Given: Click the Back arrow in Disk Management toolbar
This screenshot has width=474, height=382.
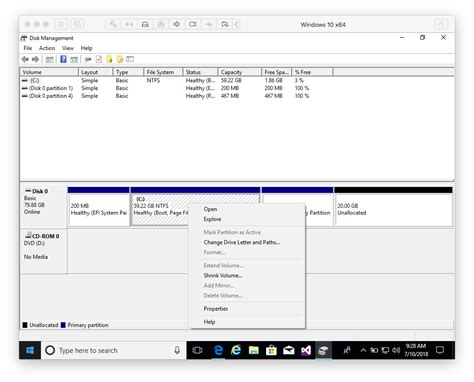Looking at the screenshot, I should coord(25,59).
